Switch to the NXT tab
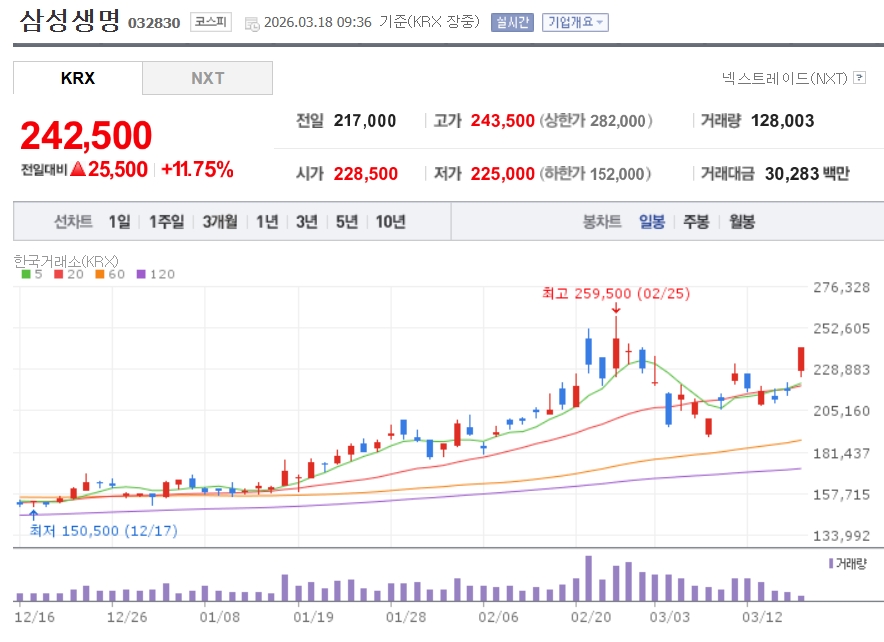The width and height of the screenshot is (884, 642). coord(208,78)
